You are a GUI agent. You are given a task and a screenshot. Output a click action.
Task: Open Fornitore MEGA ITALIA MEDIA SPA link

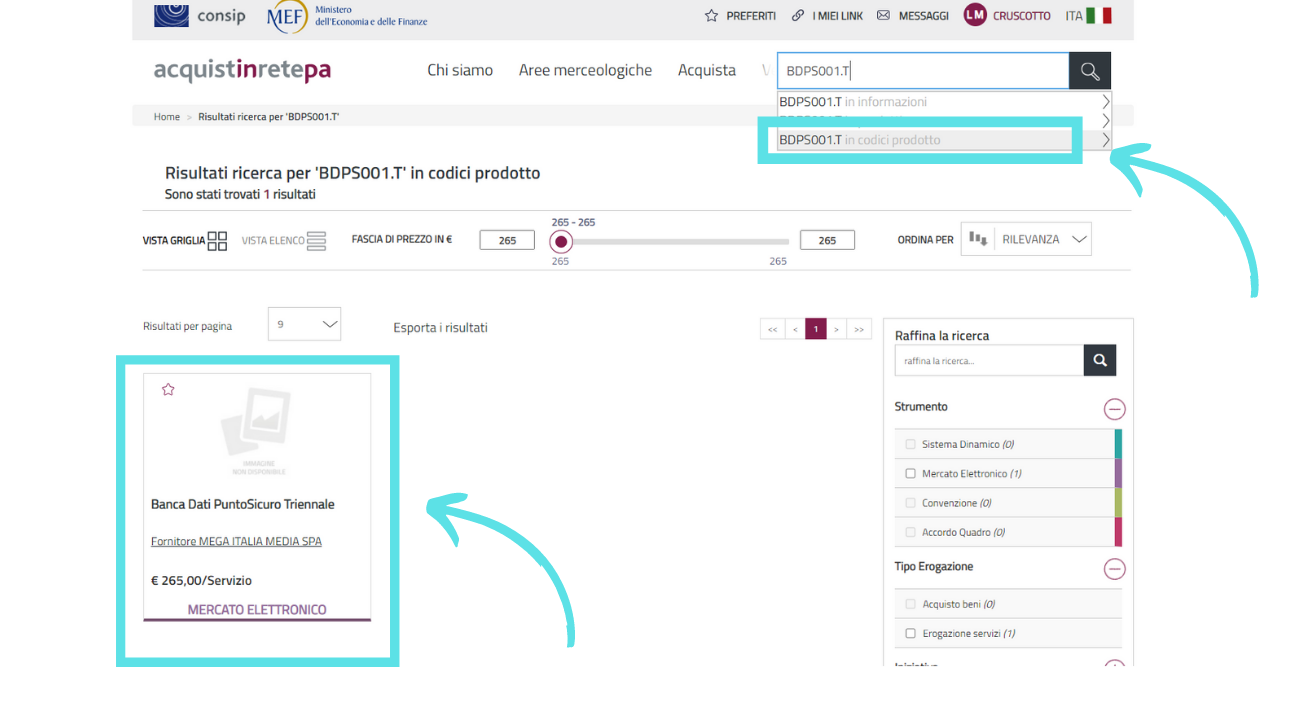click(236, 542)
